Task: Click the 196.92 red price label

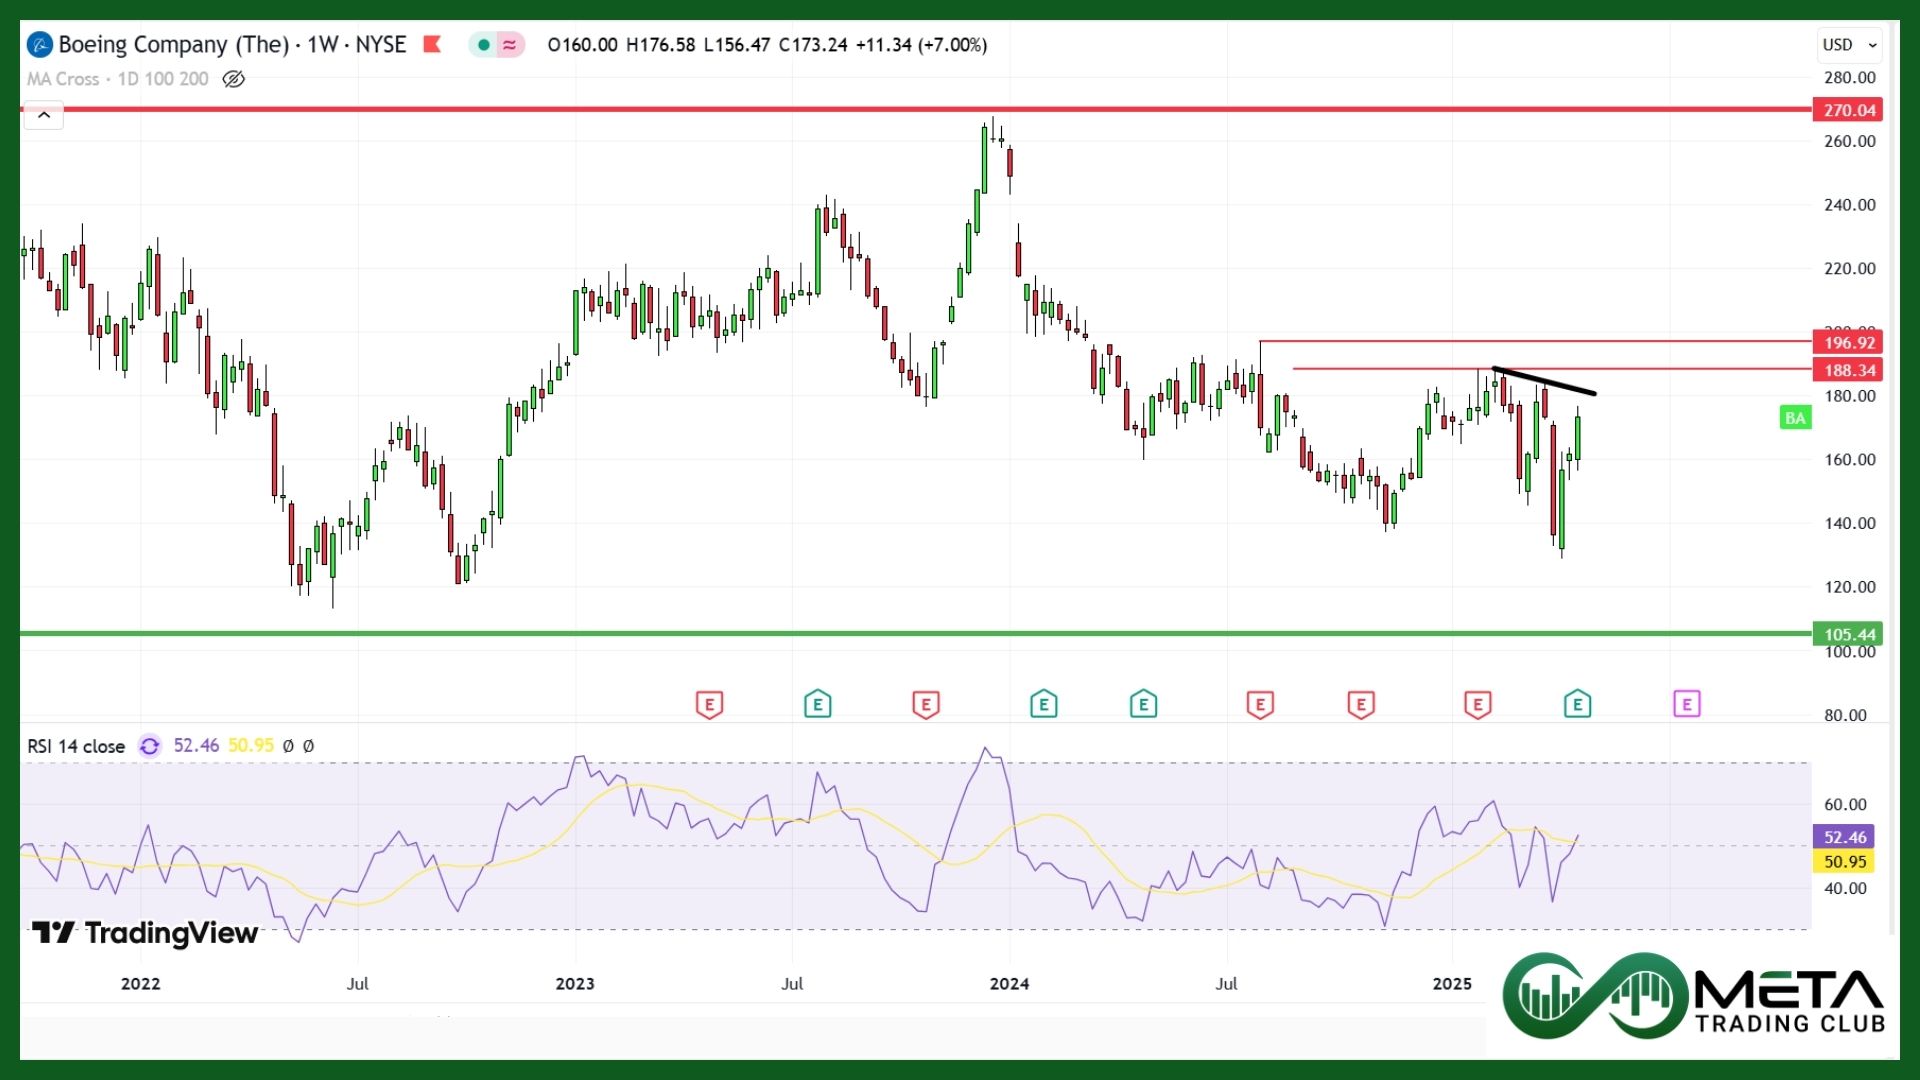Action: pos(1848,342)
